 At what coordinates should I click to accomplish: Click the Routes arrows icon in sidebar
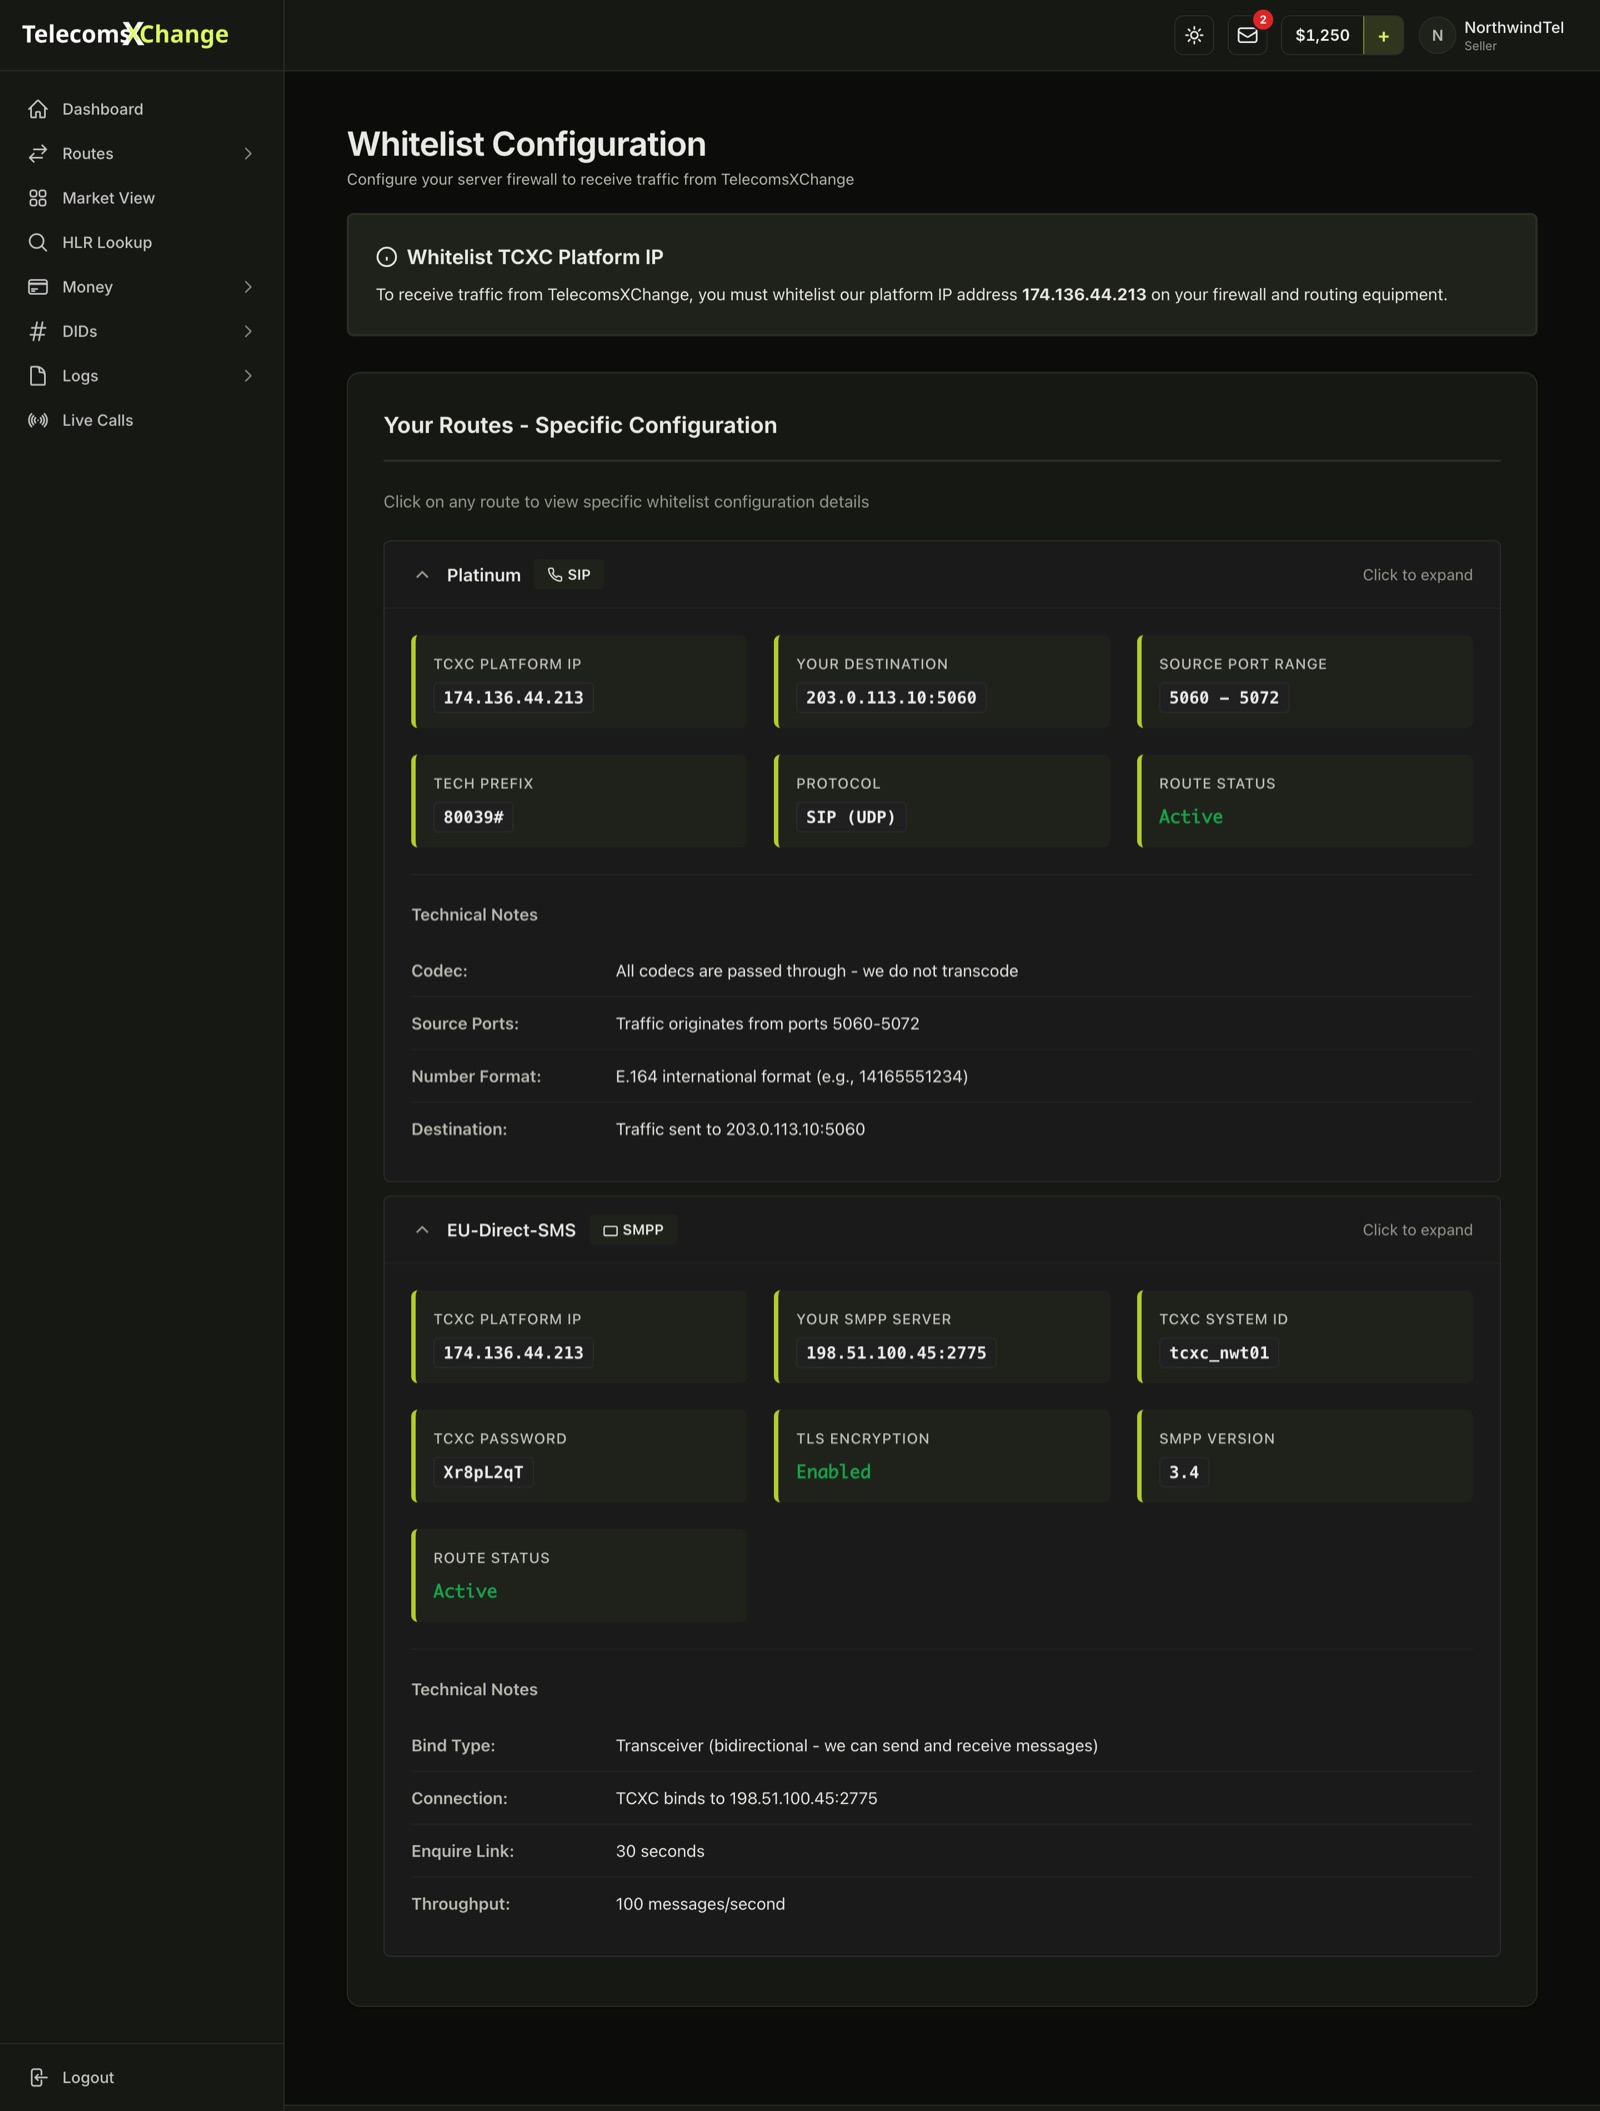coord(38,153)
